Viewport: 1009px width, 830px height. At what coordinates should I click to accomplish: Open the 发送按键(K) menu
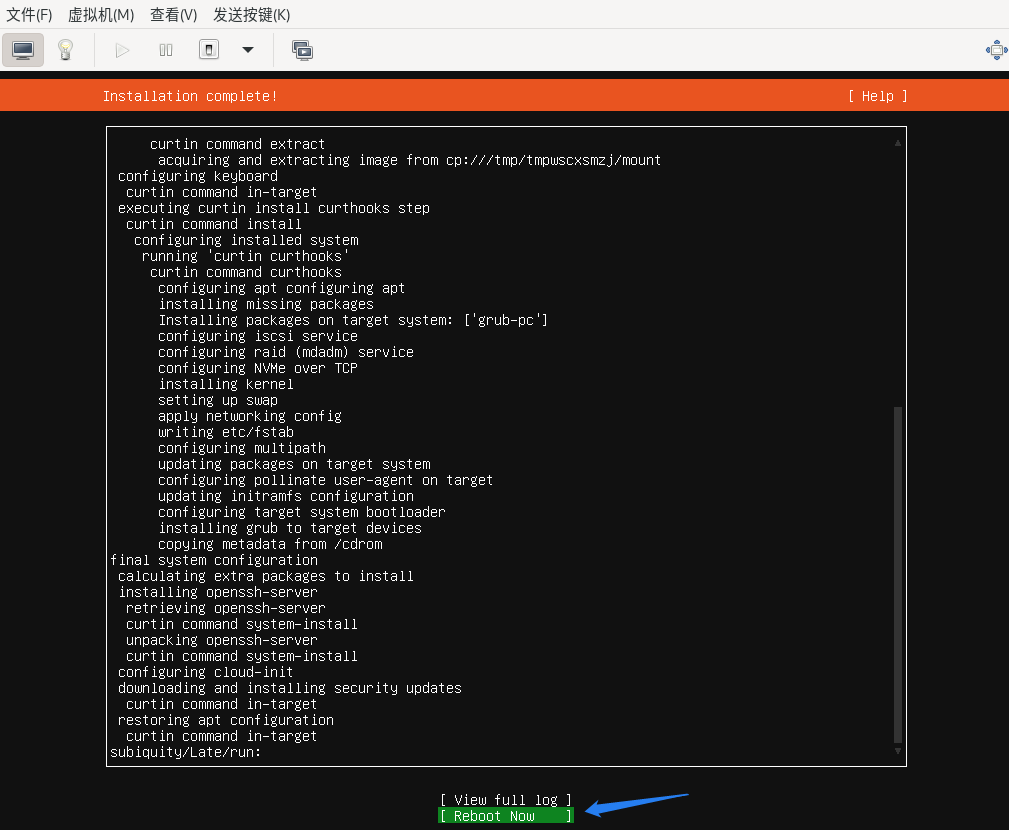point(251,15)
